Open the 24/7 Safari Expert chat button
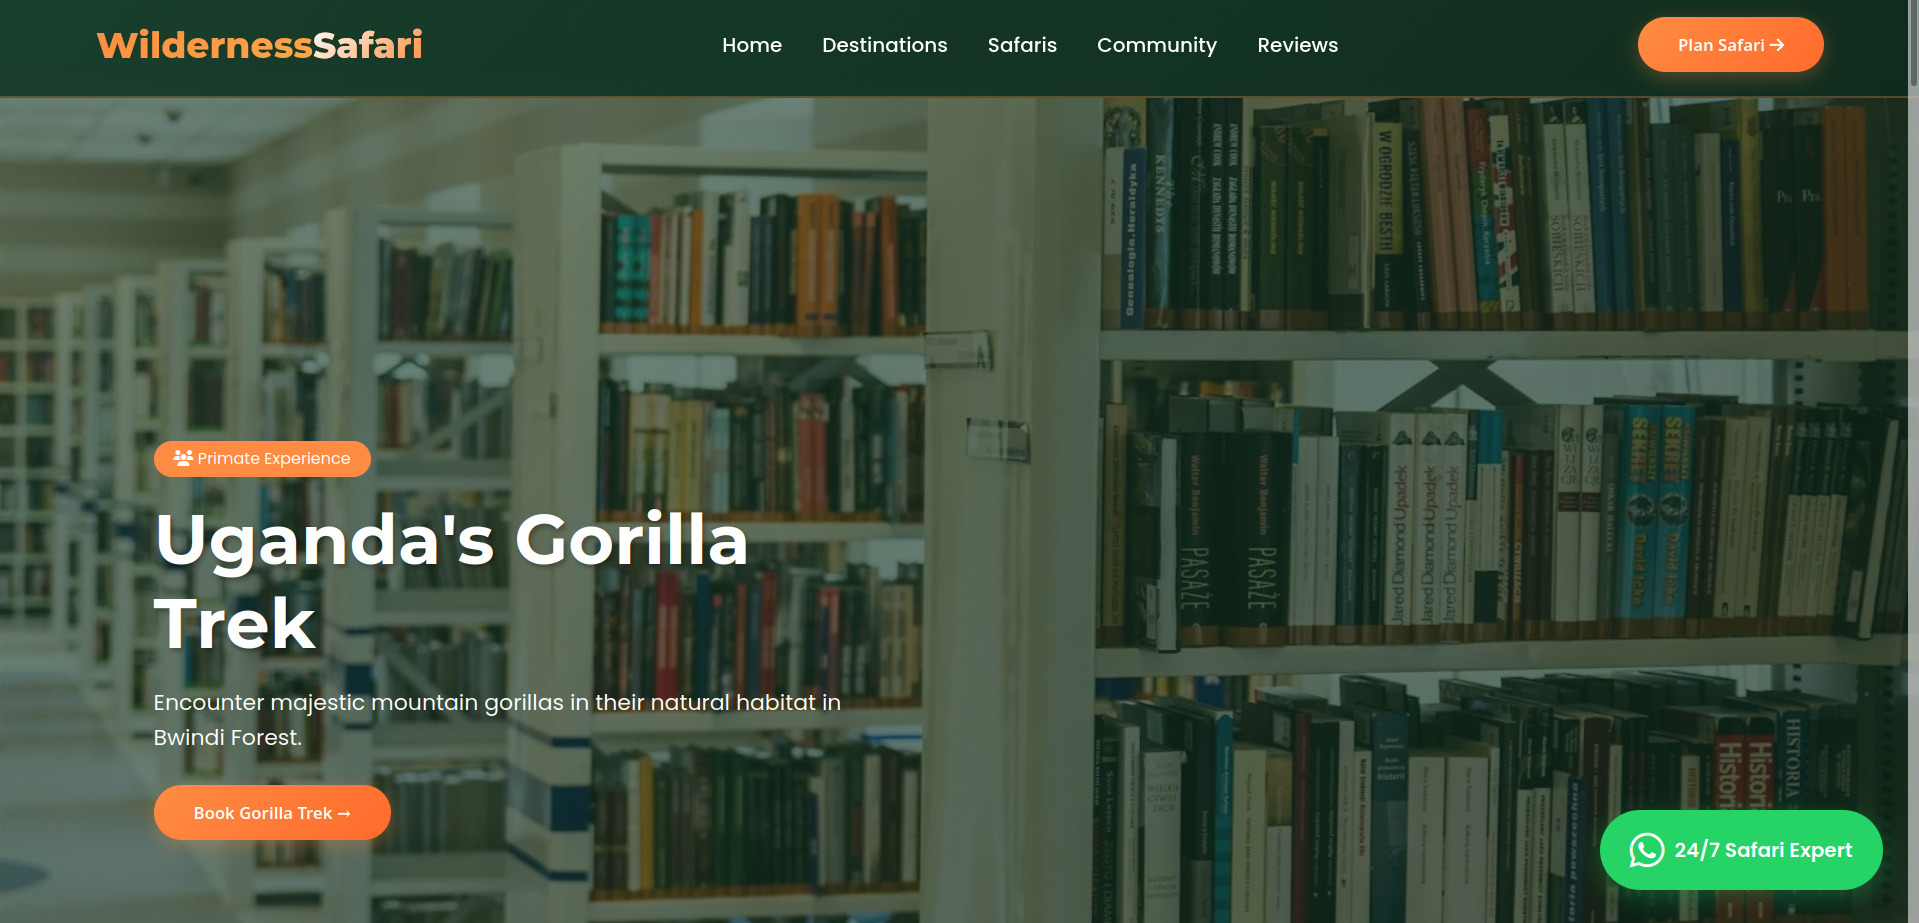The height and width of the screenshot is (923, 1919). tap(1741, 850)
